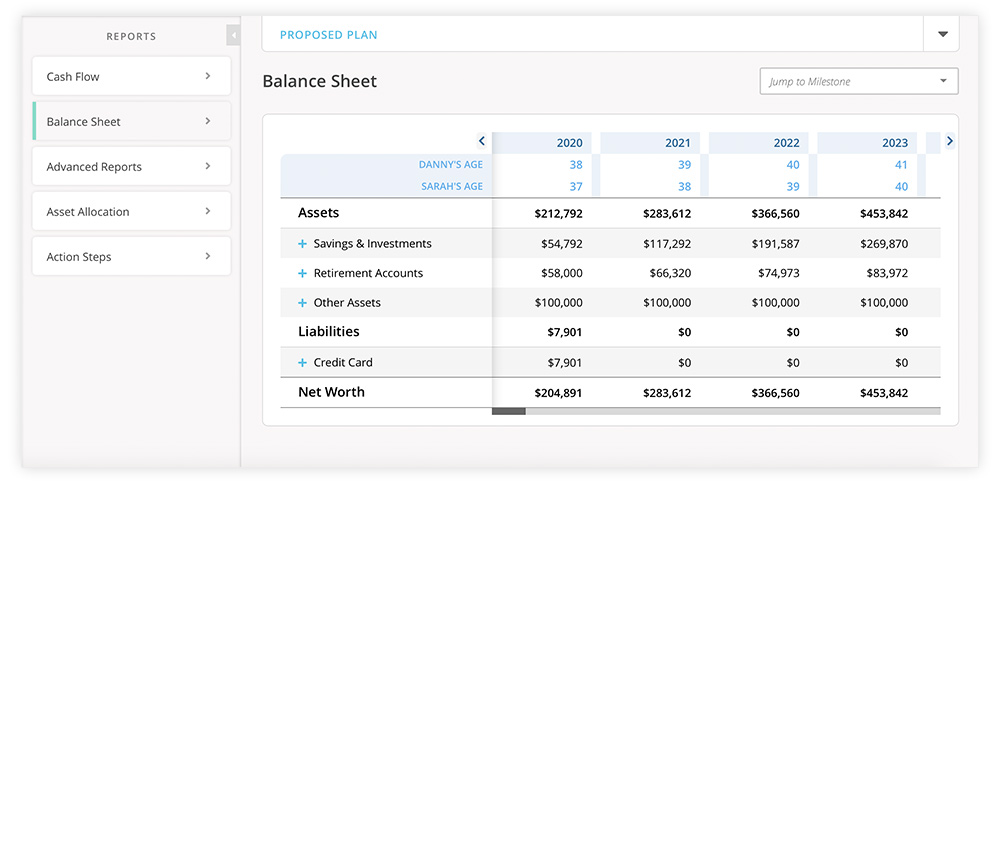This screenshot has height=850, width=1000.
Task: Open the Asset Allocation report
Action: (x=131, y=212)
